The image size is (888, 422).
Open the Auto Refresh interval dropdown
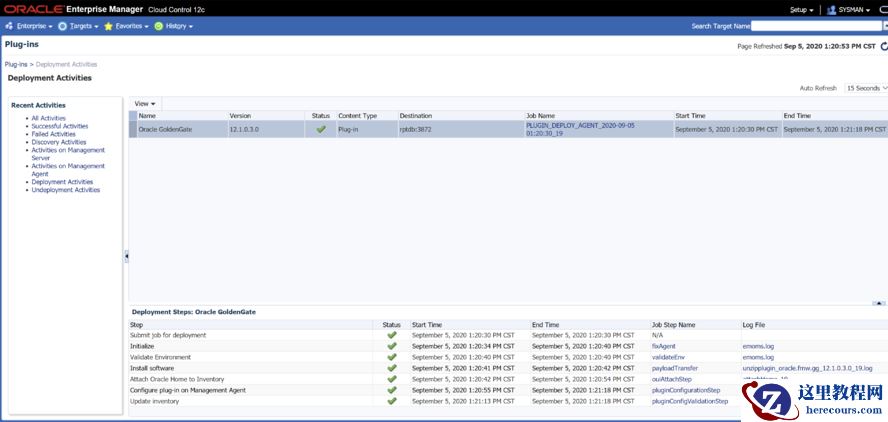[866, 88]
